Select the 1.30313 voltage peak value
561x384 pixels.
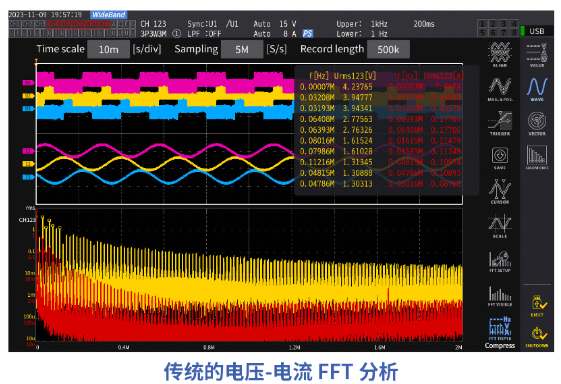(357, 184)
